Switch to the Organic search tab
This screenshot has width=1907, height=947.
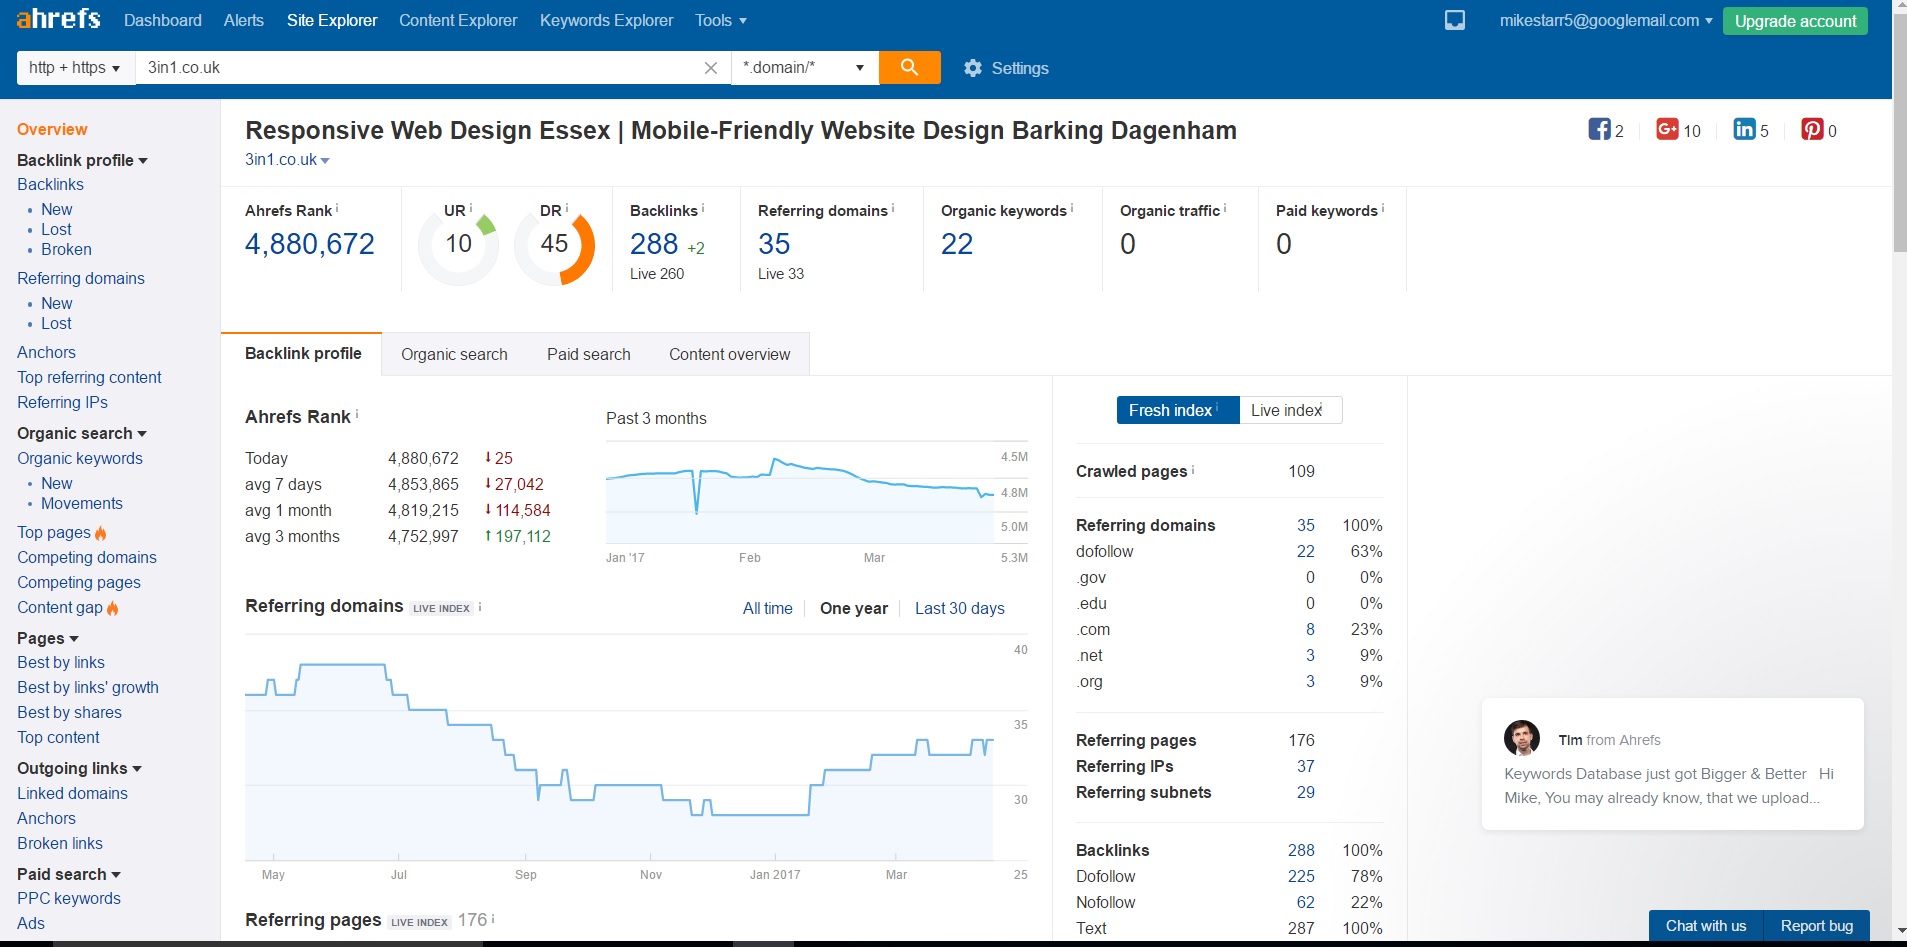454,354
